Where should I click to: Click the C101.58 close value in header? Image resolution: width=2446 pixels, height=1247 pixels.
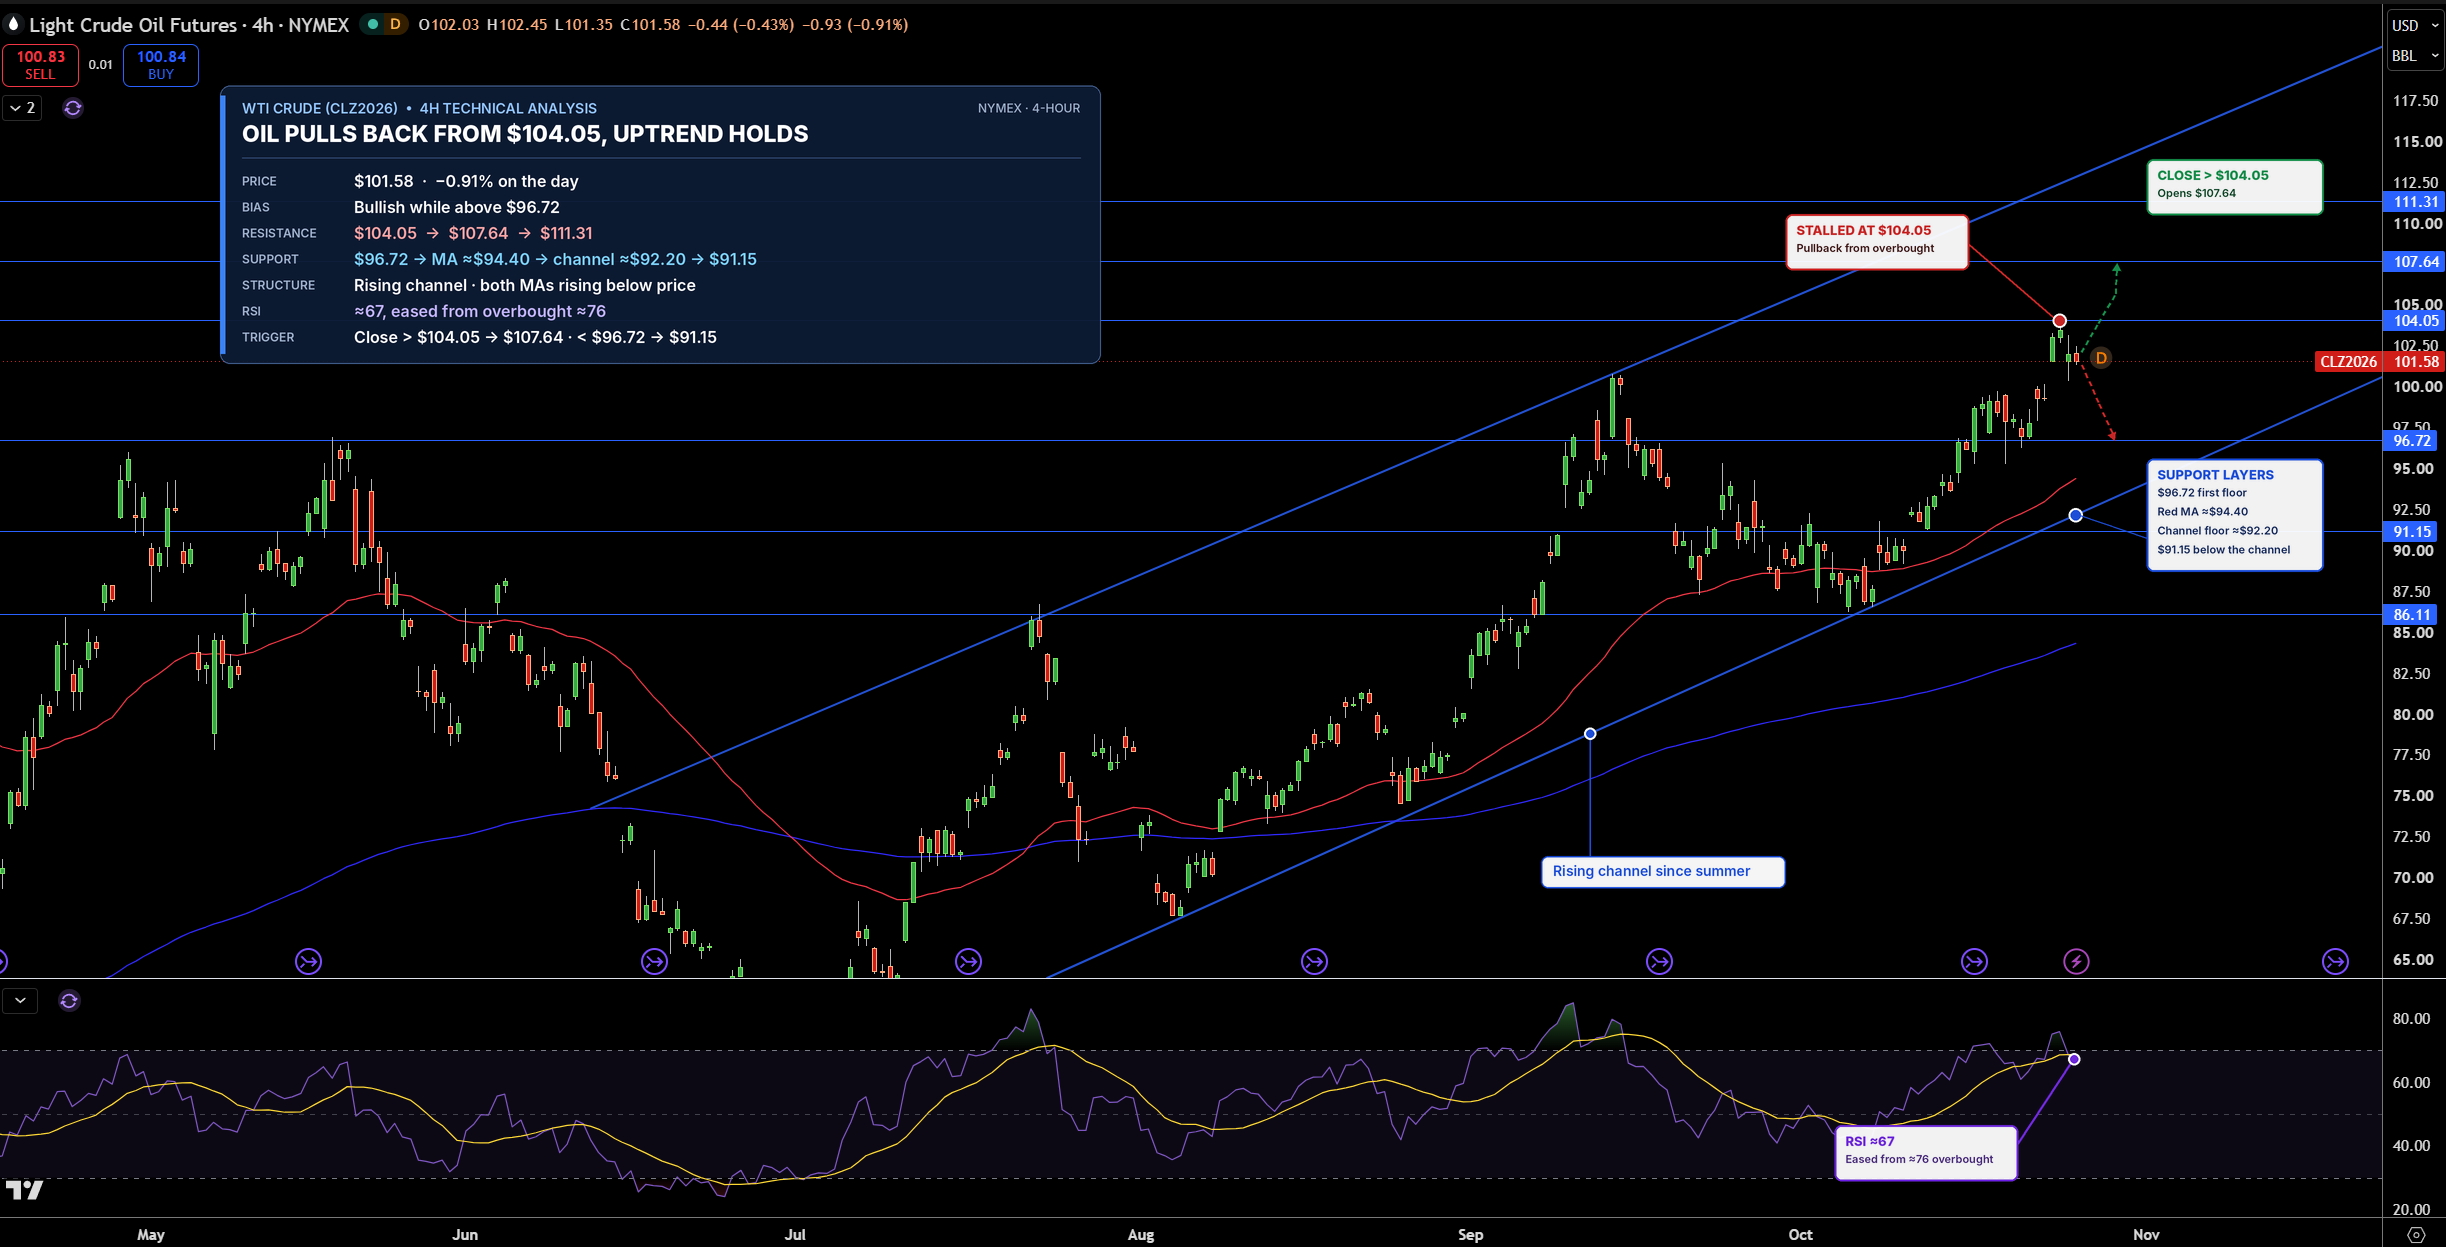(650, 25)
